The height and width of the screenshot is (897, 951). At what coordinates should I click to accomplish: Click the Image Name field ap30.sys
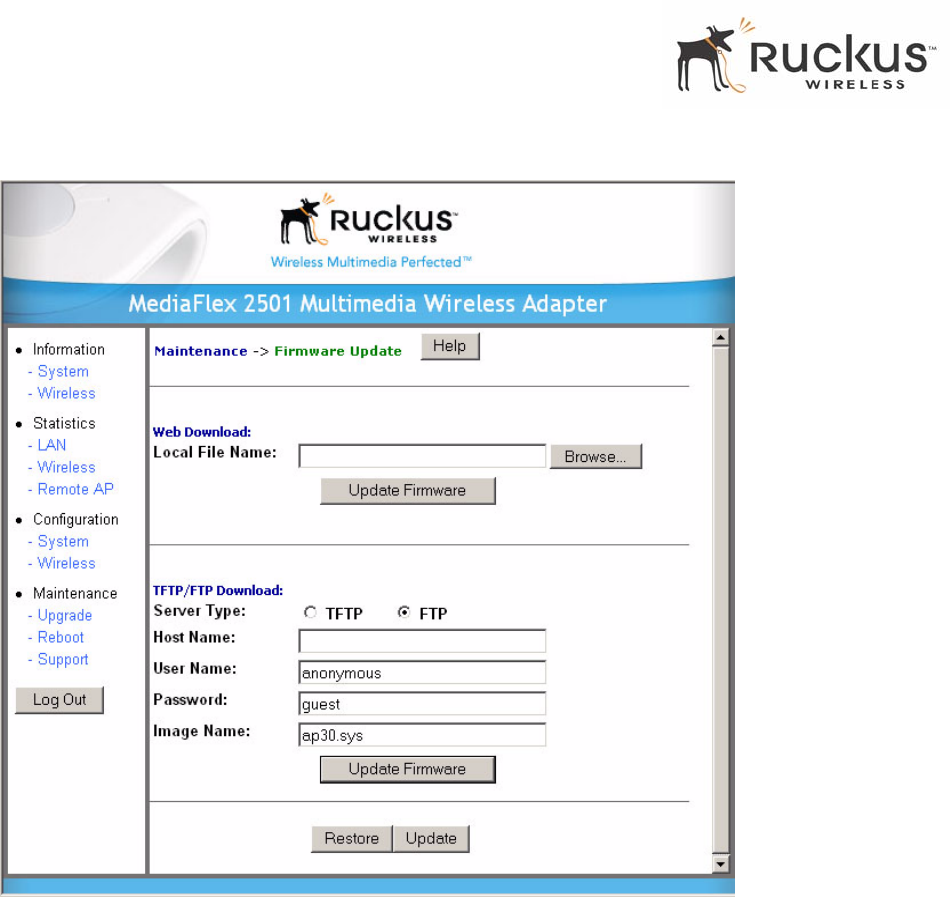(x=422, y=734)
